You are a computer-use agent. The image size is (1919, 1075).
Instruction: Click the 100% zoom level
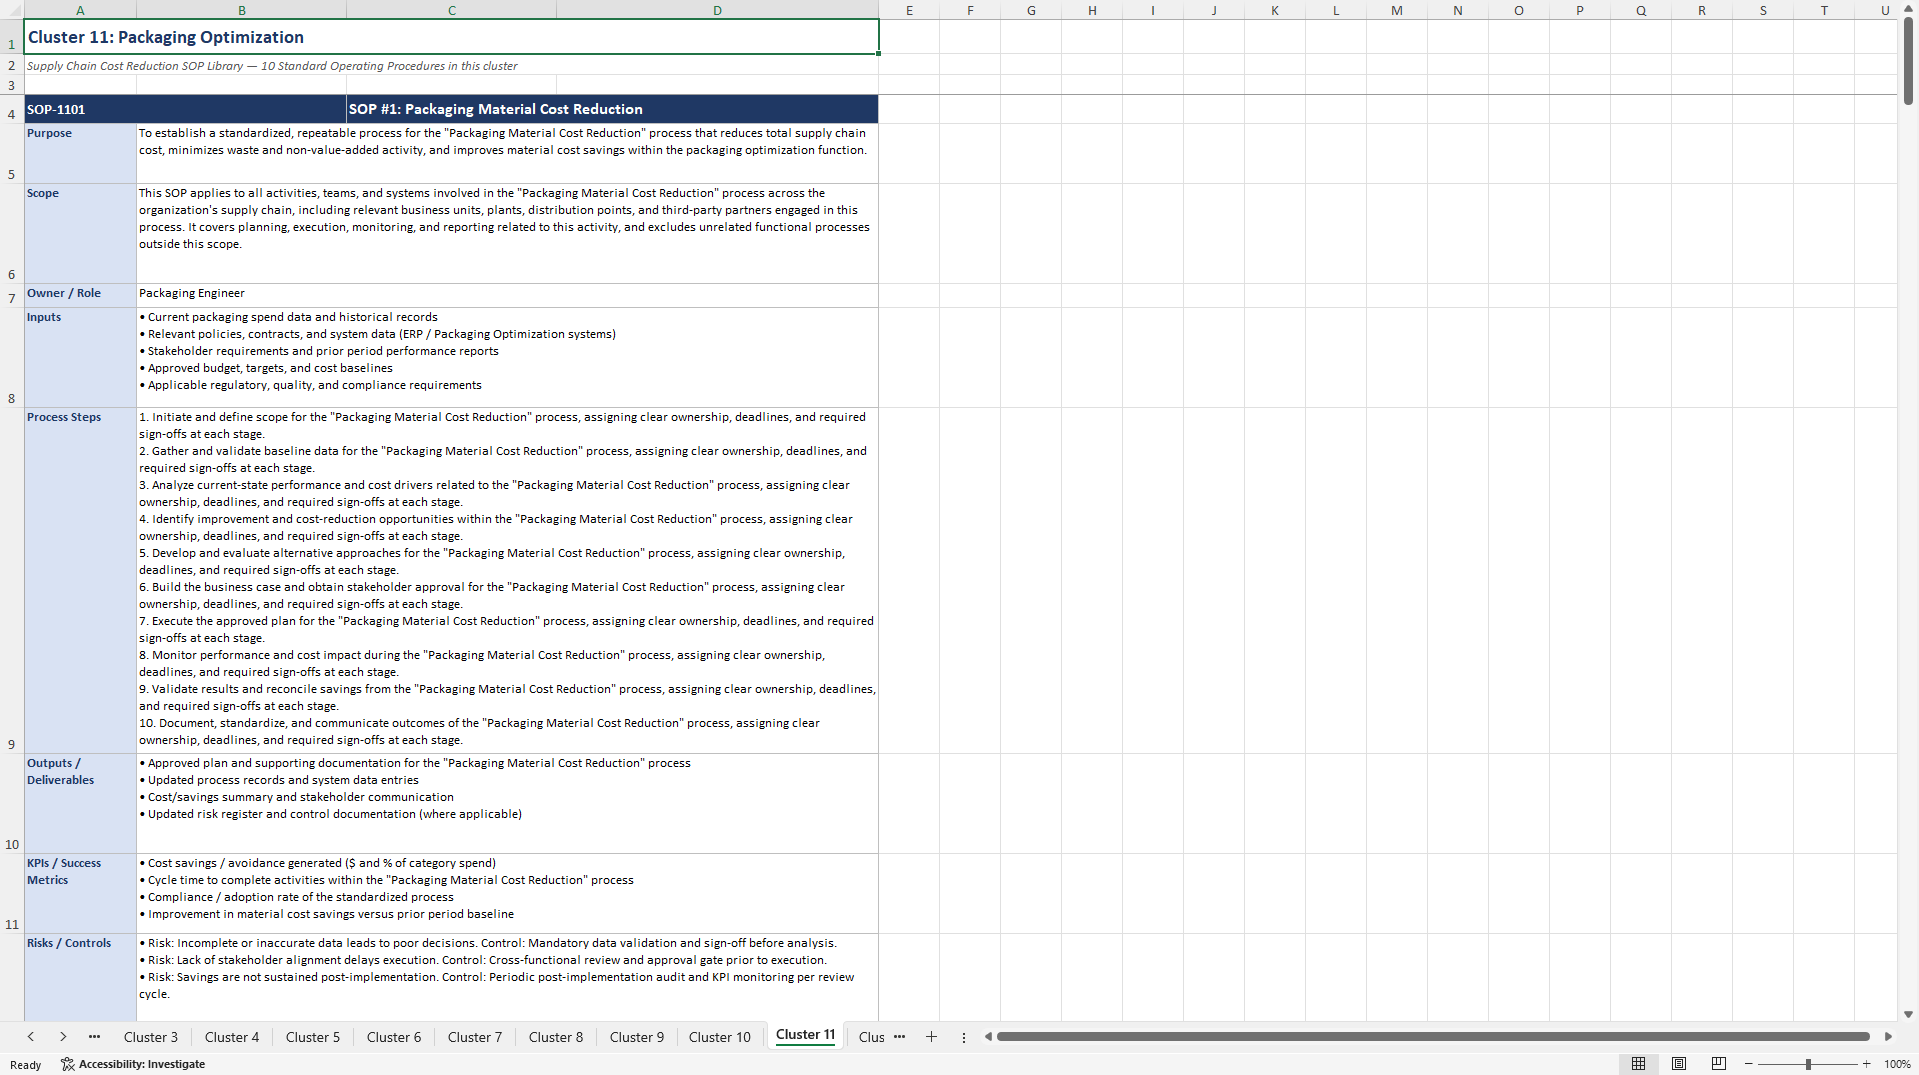(x=1897, y=1064)
